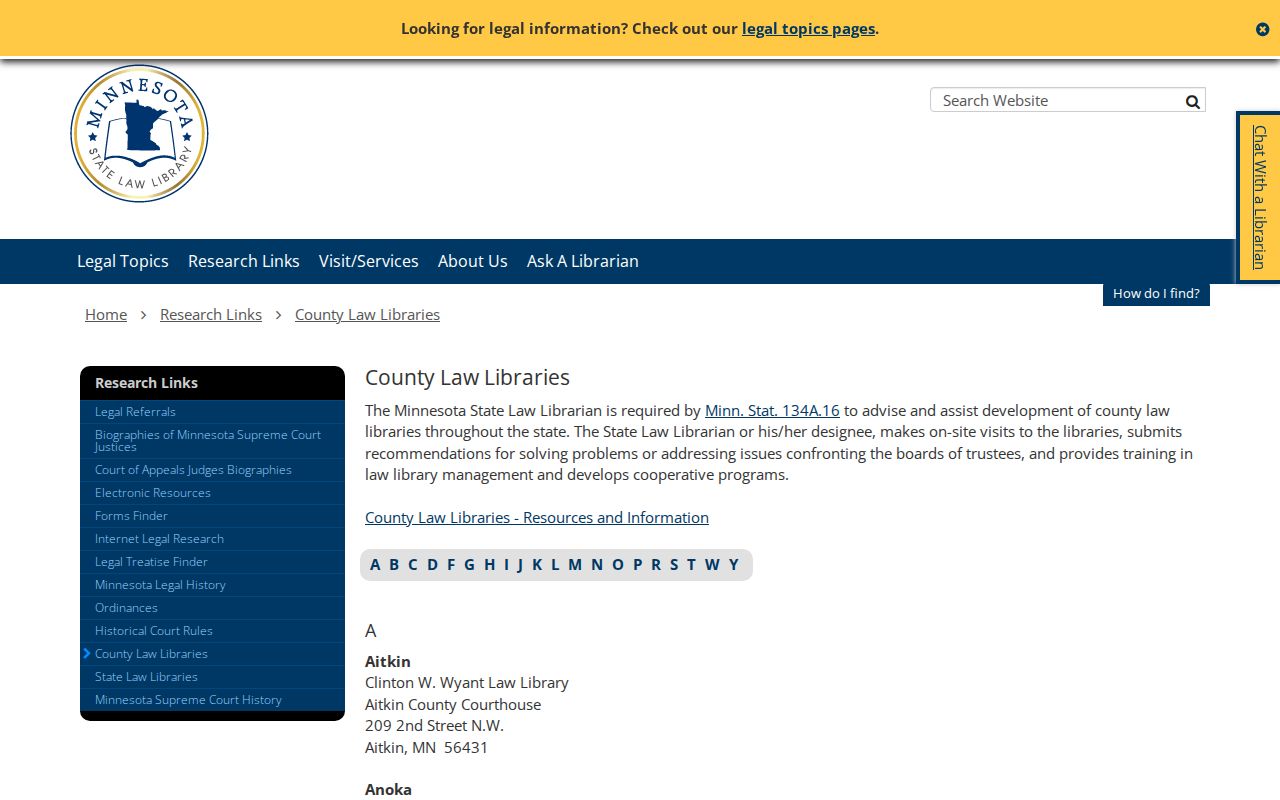Open Chat With a Librarian tab
Screen dimensions: 1280x800
[x=1259, y=197]
